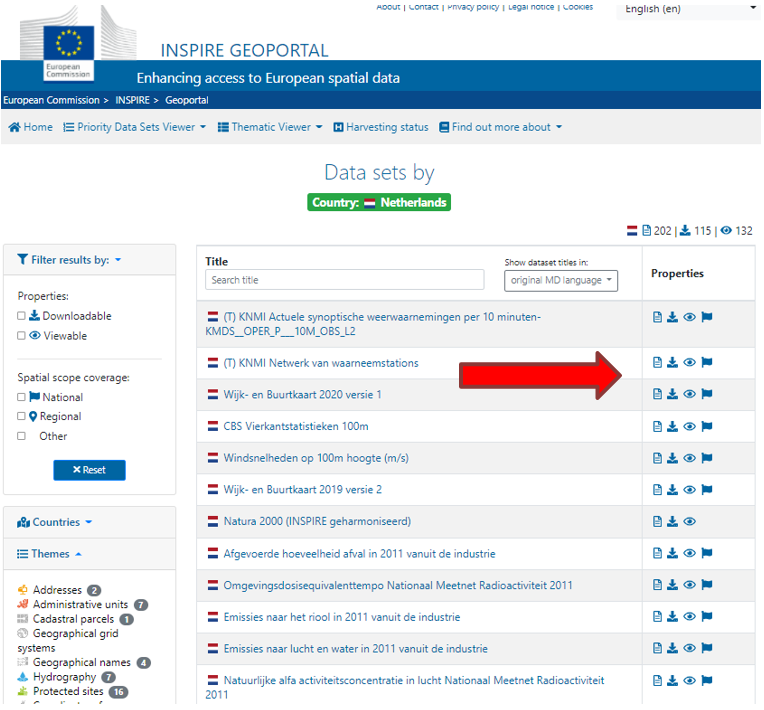The width and height of the screenshot is (764, 710).
Task: Open the Priority Data Sets Viewer menu
Action: (x=134, y=127)
